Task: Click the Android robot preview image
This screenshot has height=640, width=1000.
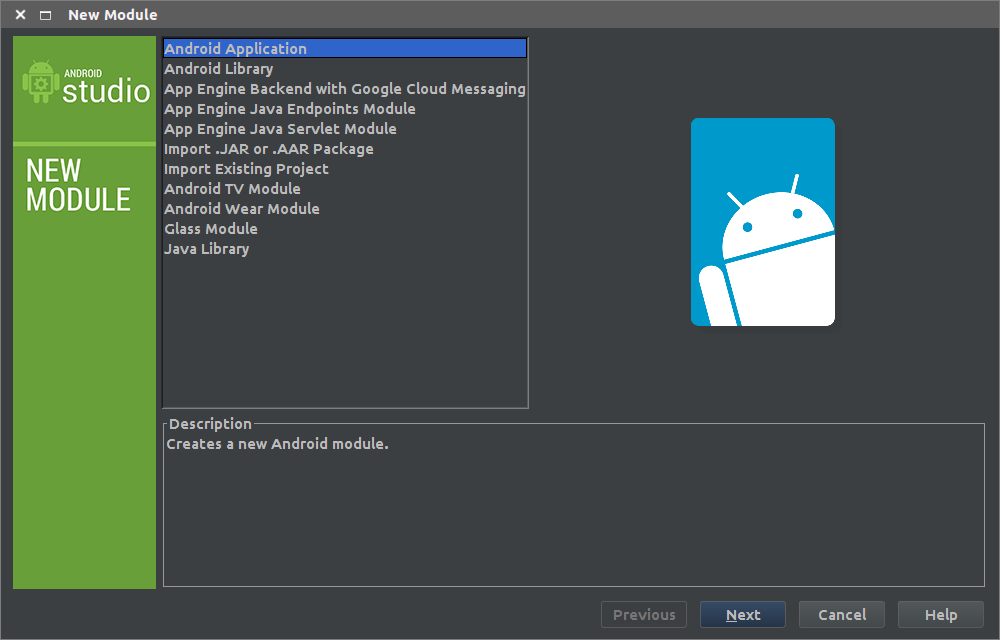Action: (x=762, y=222)
